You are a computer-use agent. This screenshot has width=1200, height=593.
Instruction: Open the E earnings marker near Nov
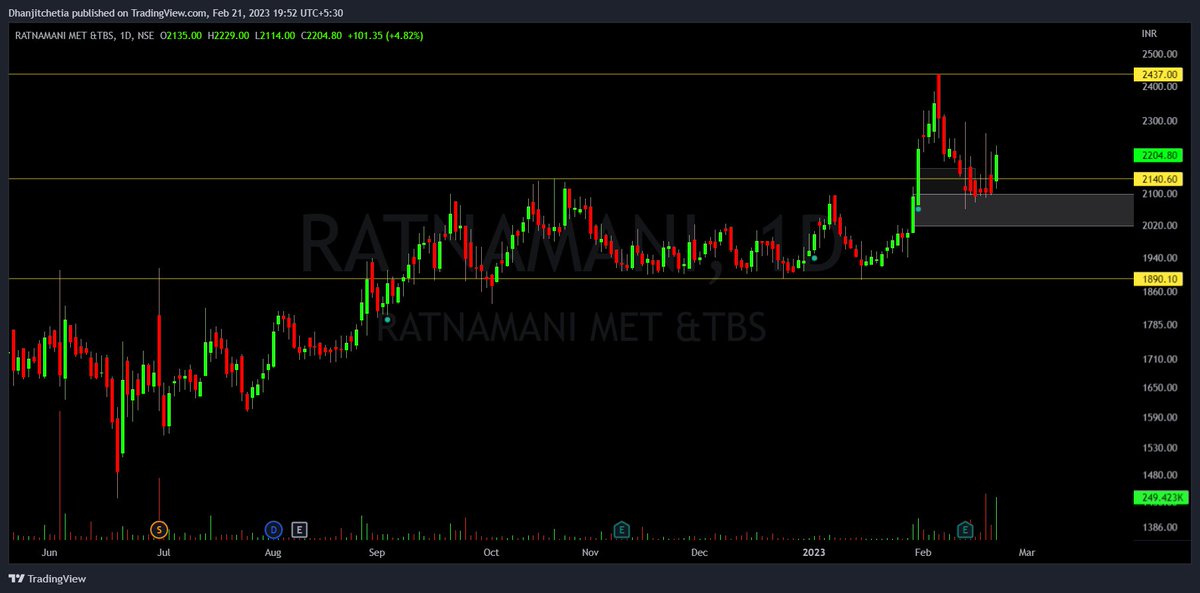click(621, 529)
